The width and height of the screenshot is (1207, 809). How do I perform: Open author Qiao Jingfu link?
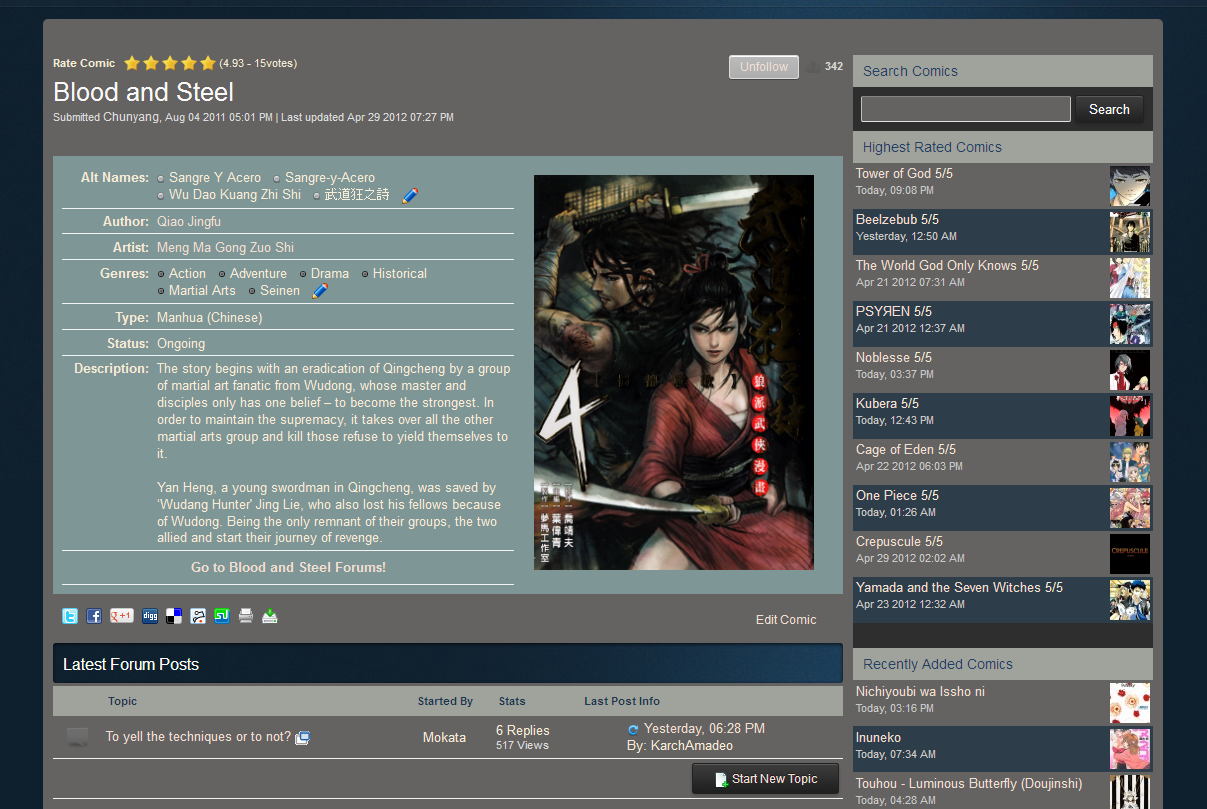(189, 221)
